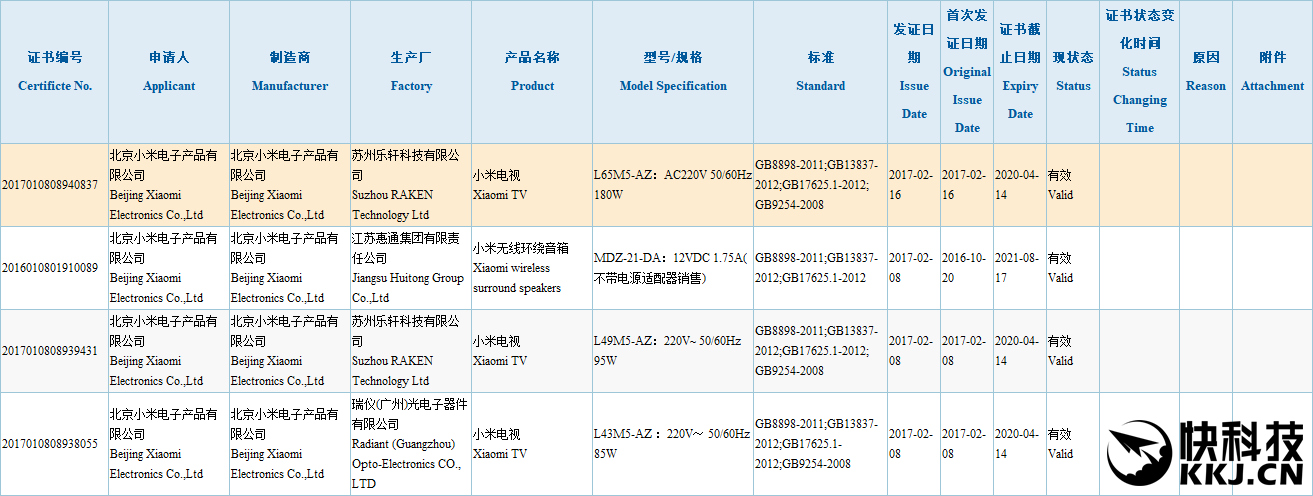Image resolution: width=1313 pixels, height=496 pixels.
Task: Click the 'Reason' column header
Action: (x=1206, y=72)
